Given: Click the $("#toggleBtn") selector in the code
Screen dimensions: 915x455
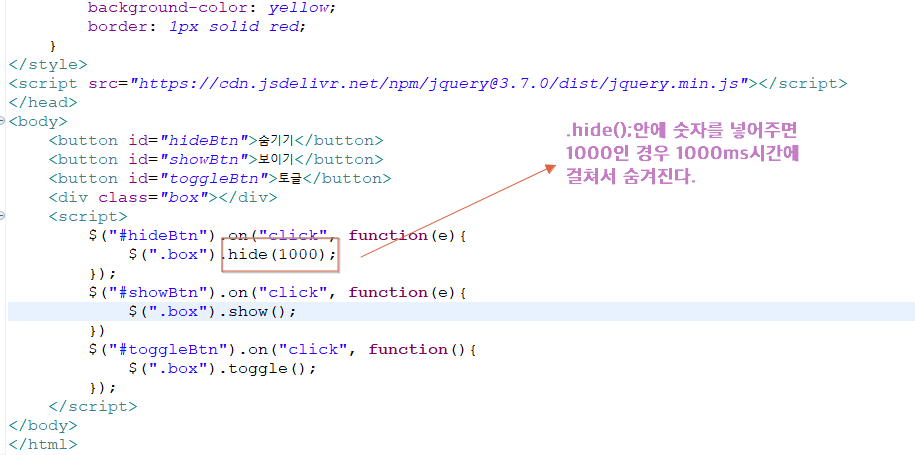Looking at the screenshot, I should pyautogui.click(x=162, y=349).
